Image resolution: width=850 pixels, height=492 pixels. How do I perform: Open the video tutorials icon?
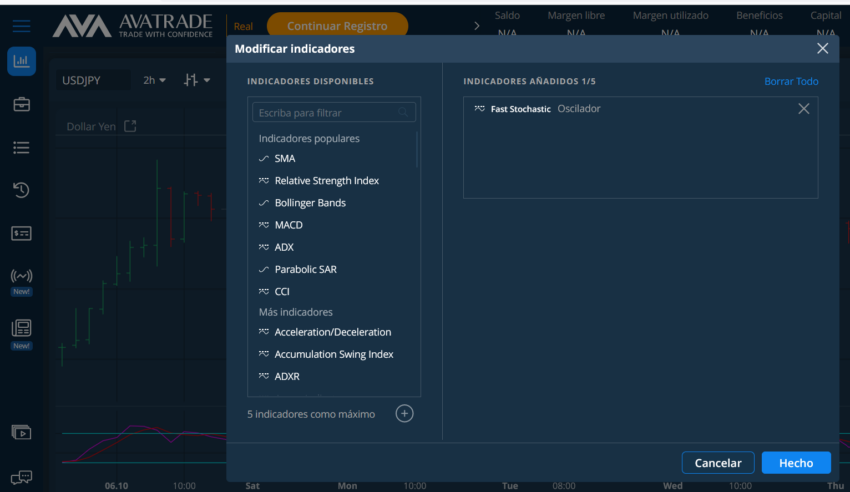[21, 432]
